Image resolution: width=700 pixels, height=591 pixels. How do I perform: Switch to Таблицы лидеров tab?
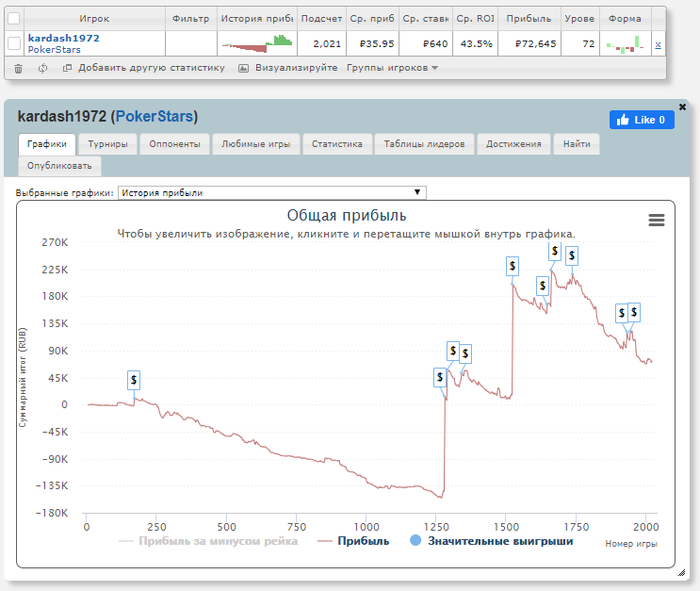click(x=424, y=144)
